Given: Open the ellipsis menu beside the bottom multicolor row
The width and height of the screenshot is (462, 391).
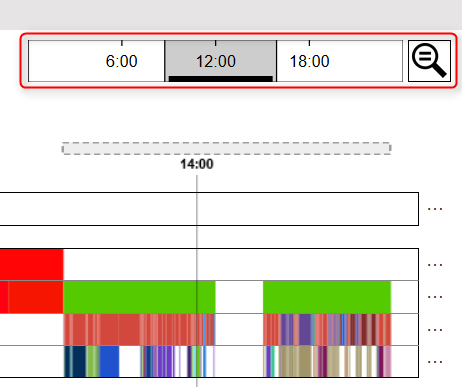Looking at the screenshot, I should (435, 362).
